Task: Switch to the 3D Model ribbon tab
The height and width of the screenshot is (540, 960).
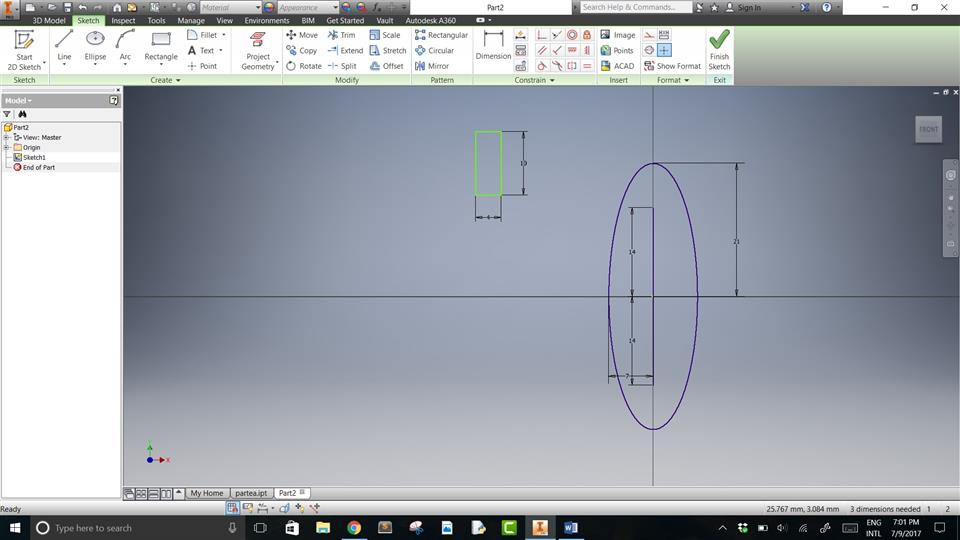Action: coord(49,20)
